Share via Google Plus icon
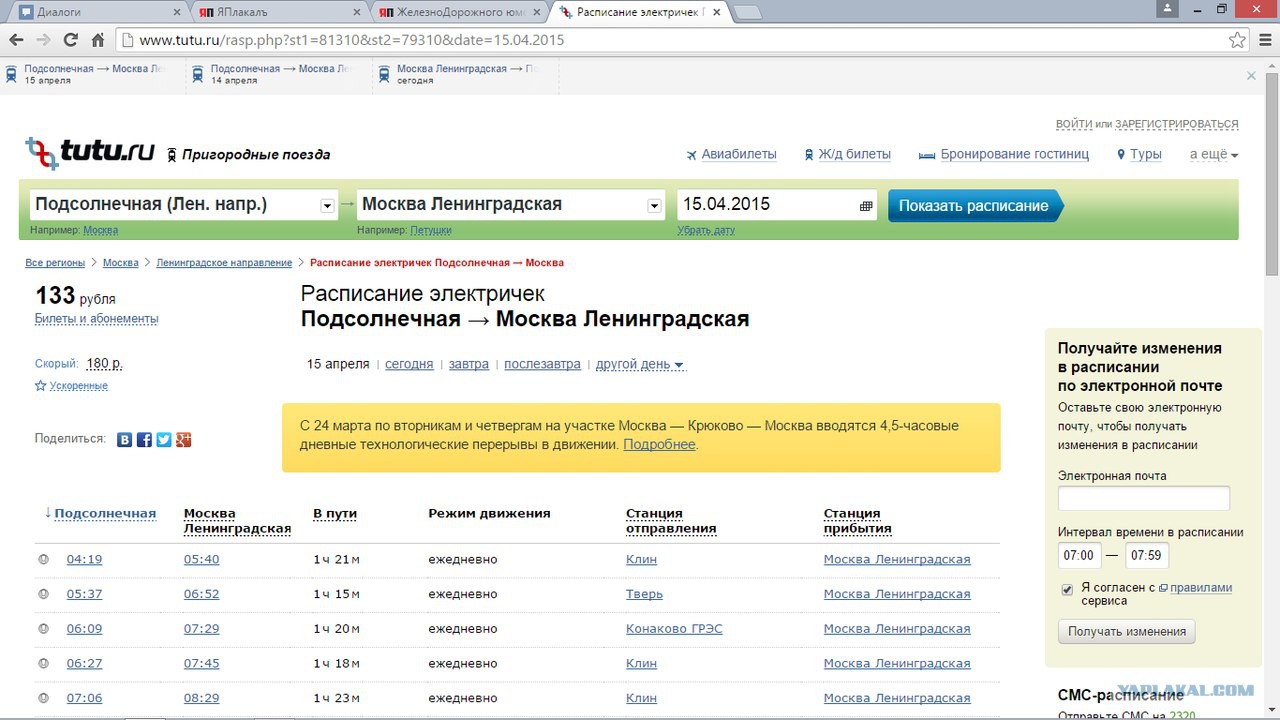The height and width of the screenshot is (720, 1280). click(183, 439)
